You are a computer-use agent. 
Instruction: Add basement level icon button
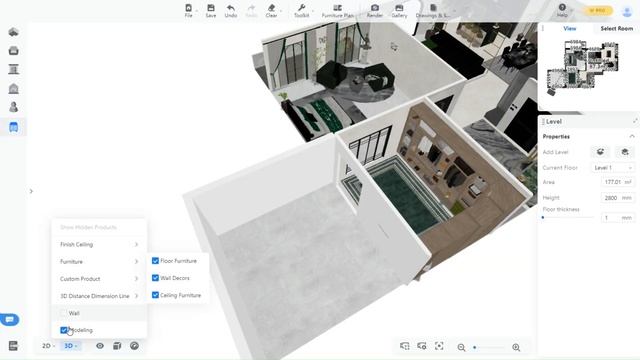[625, 152]
